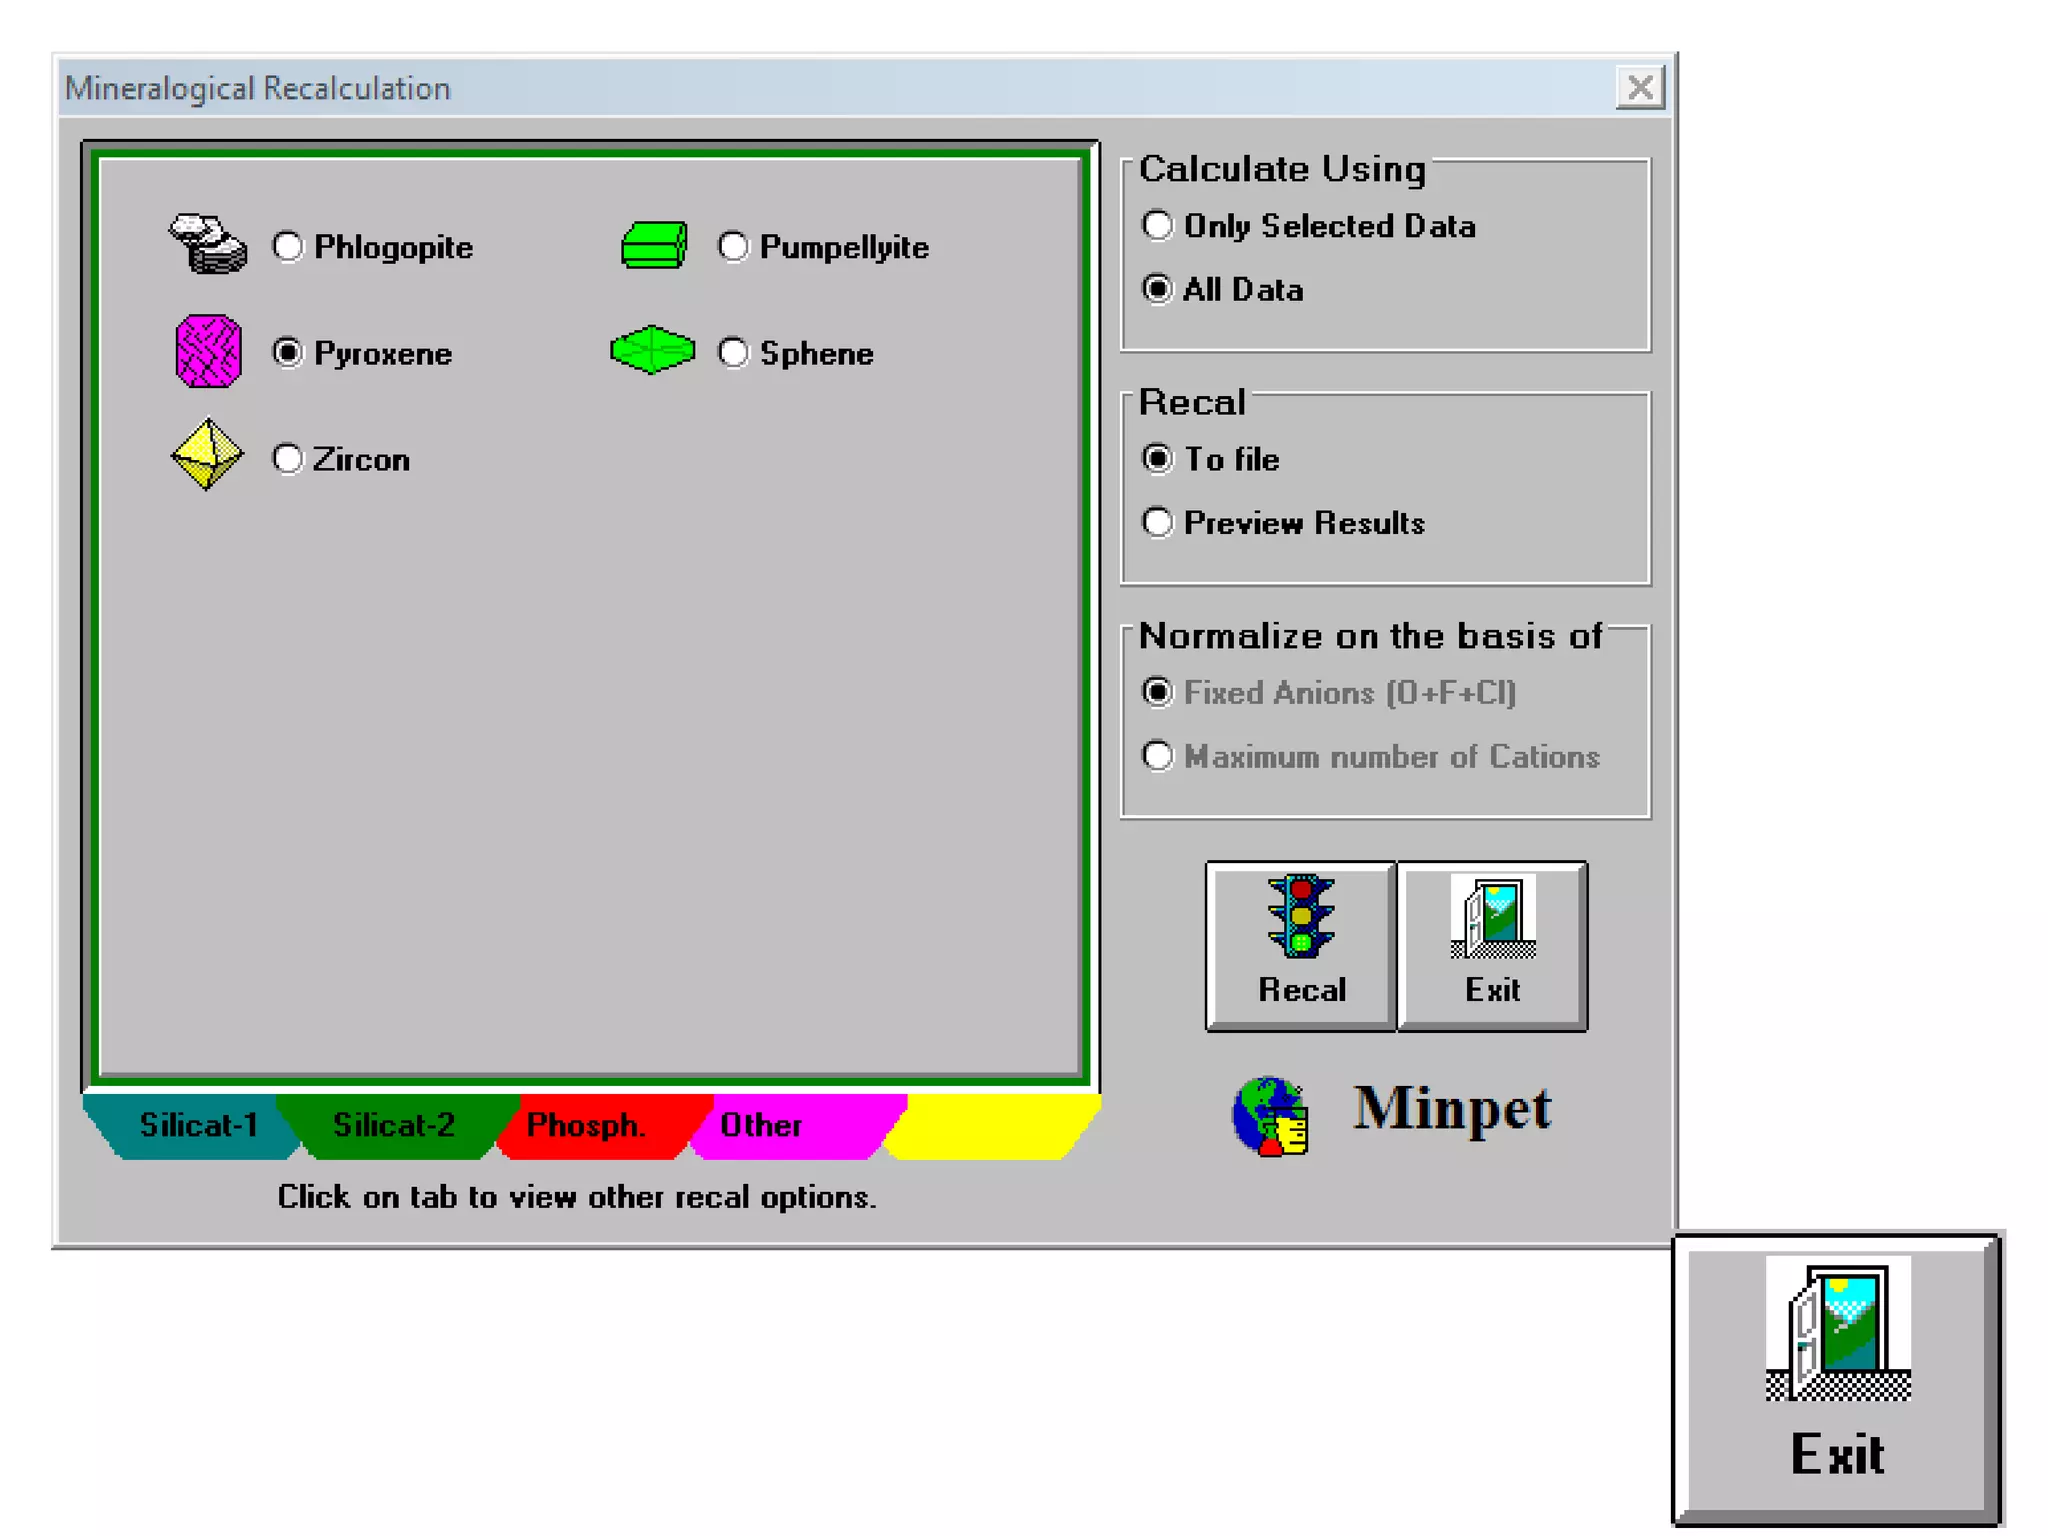Image resolution: width=2048 pixels, height=1536 pixels.
Task: Choose Preview Results recal option
Action: tap(1157, 522)
